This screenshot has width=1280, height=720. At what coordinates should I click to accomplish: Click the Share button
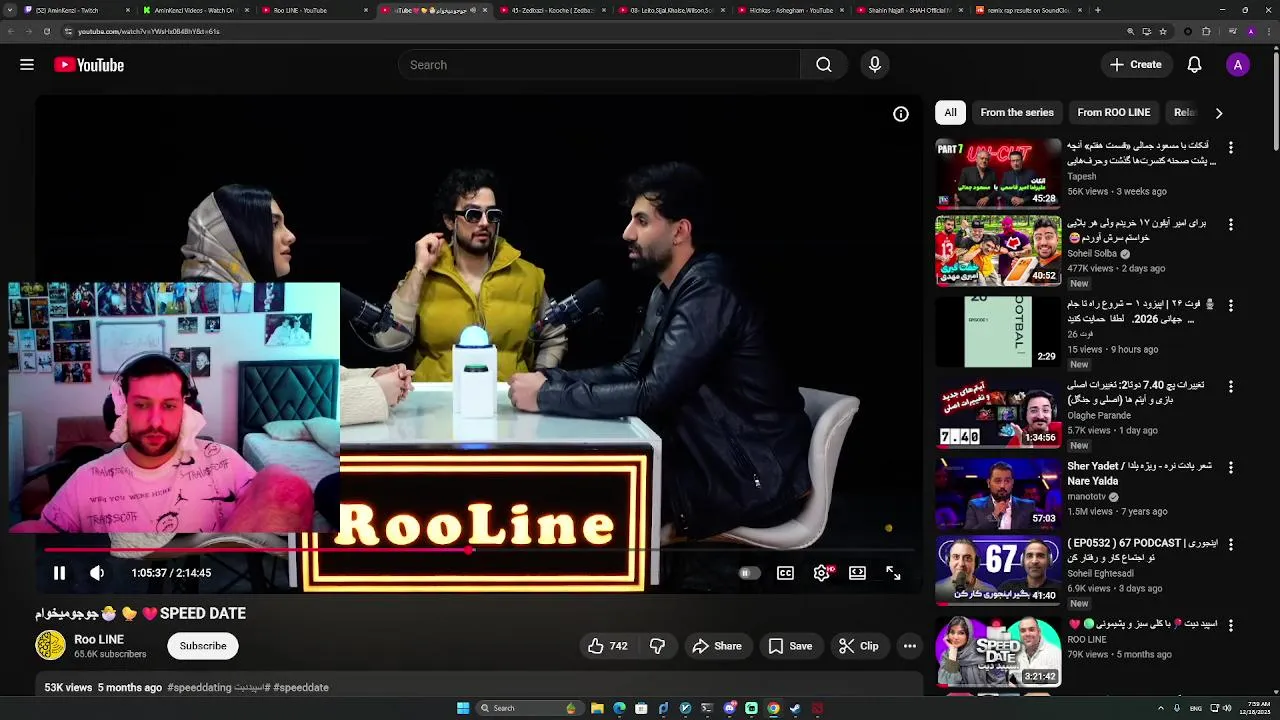coord(717,646)
